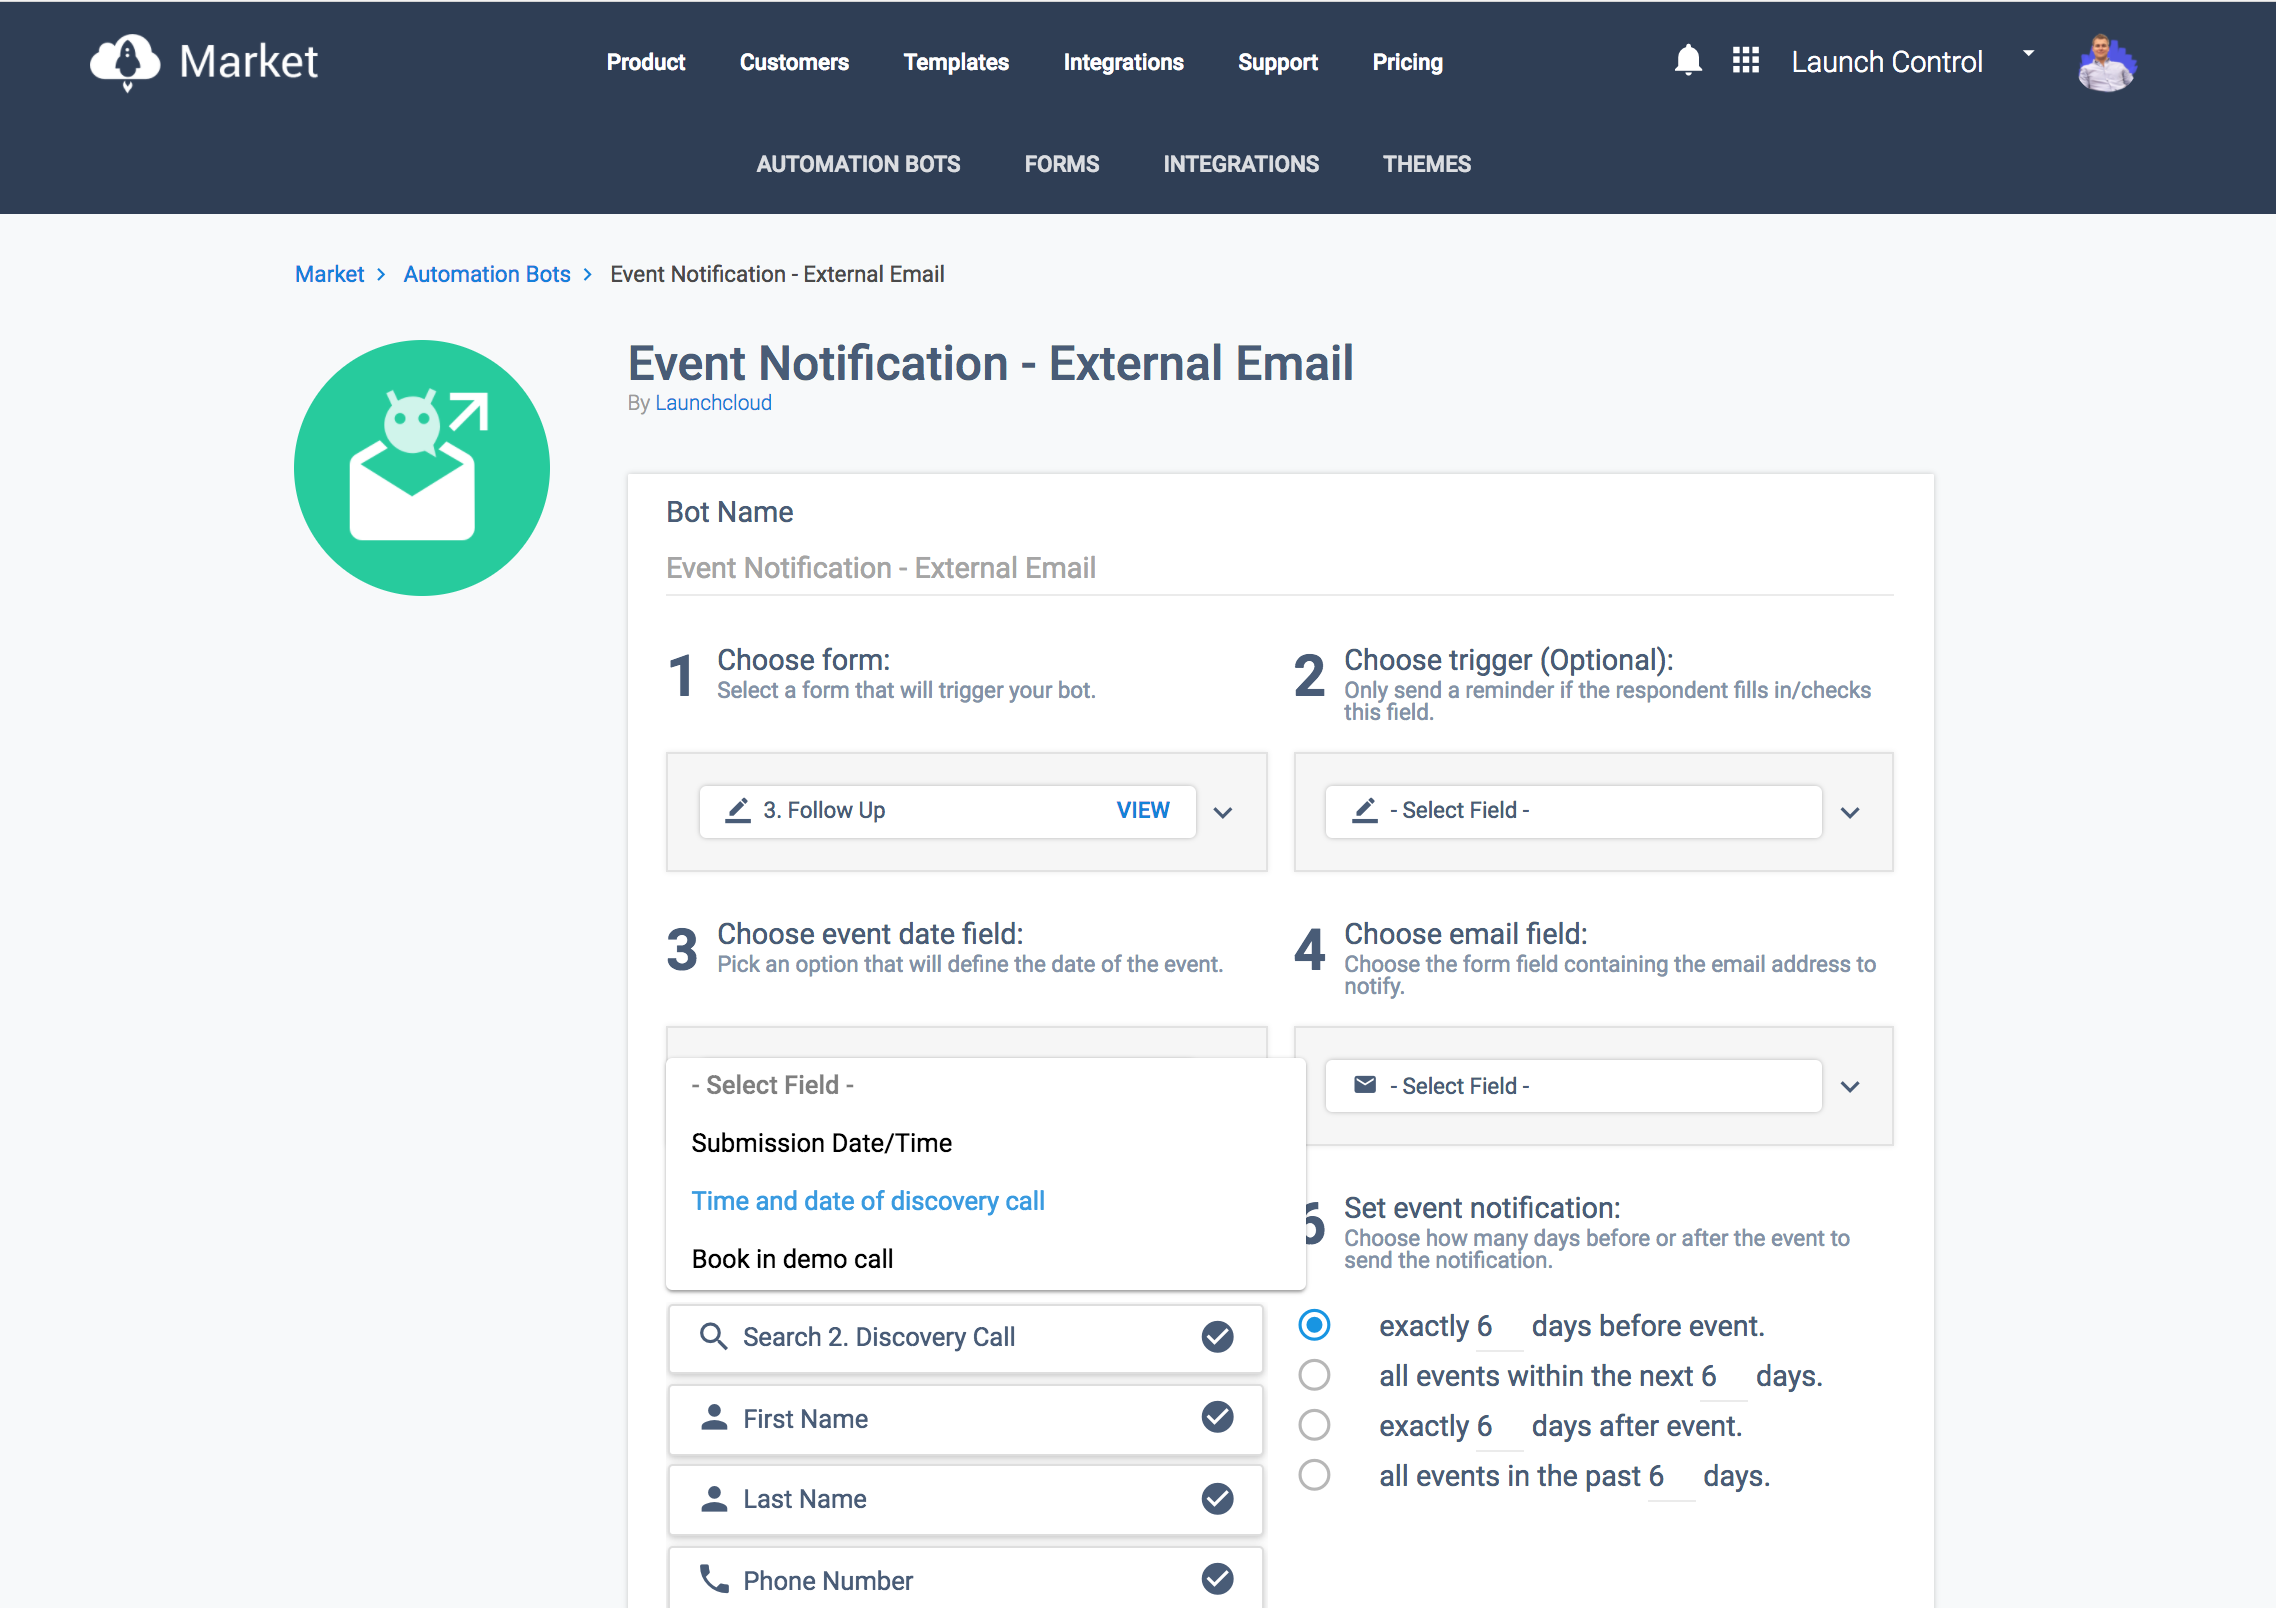Follow the Market breadcrumb link
Screen dimensions: 2276x1608
tap(329, 274)
